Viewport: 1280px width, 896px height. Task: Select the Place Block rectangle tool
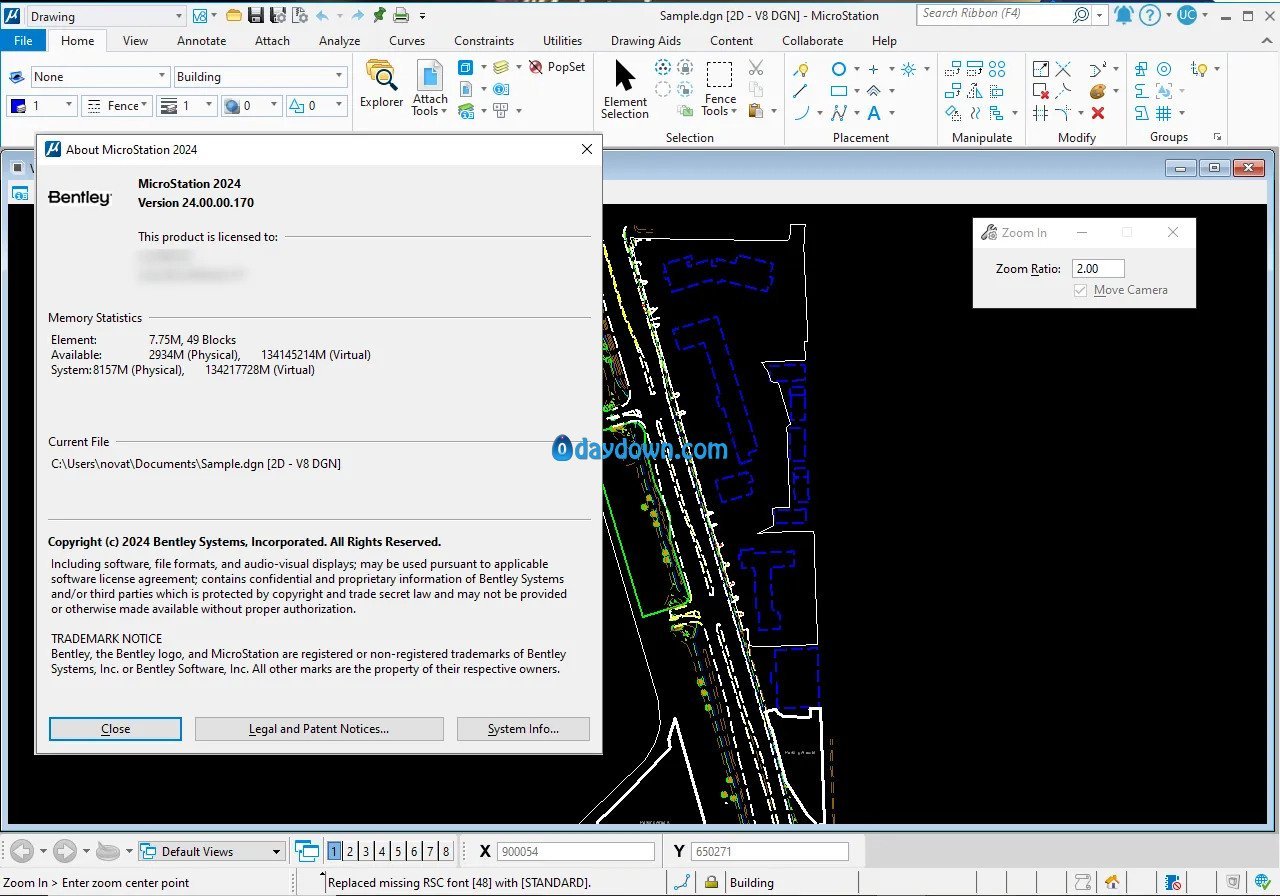(839, 91)
